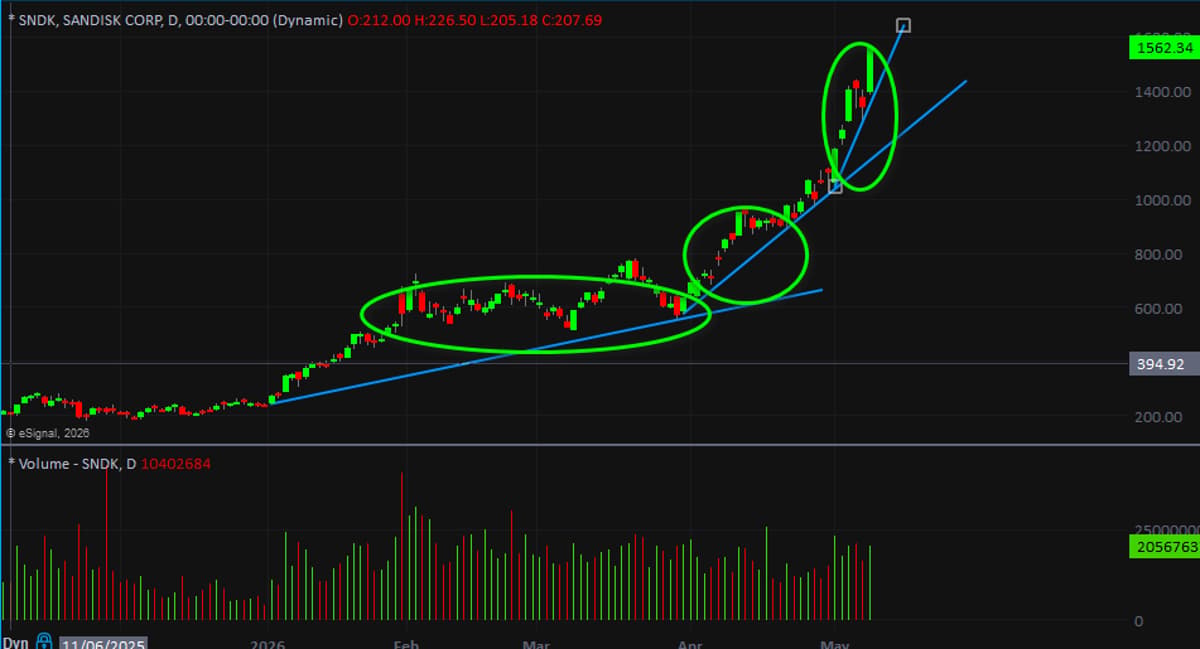Click the 25000000 volume axis label
Image resolution: width=1200 pixels, height=649 pixels.
1167,528
